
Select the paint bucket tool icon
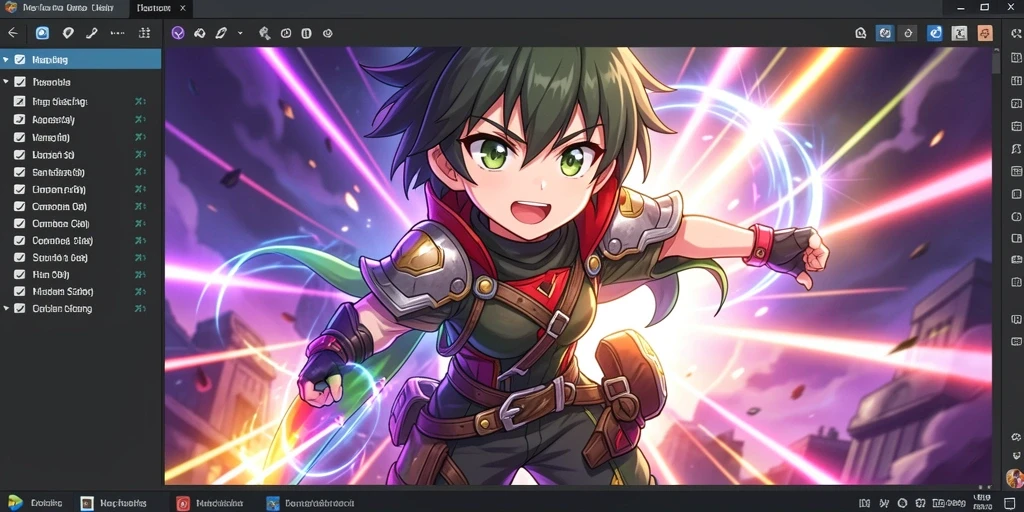[200, 33]
